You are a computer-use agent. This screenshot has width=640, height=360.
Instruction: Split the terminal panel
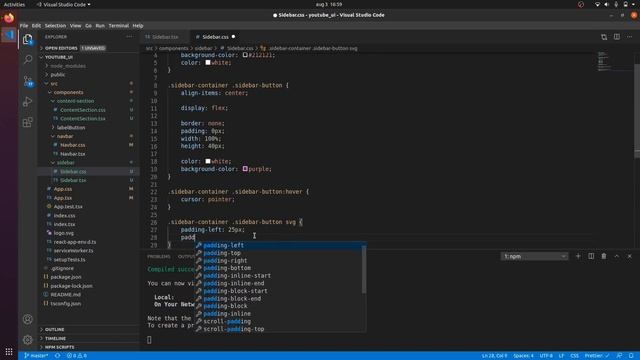[591, 256]
